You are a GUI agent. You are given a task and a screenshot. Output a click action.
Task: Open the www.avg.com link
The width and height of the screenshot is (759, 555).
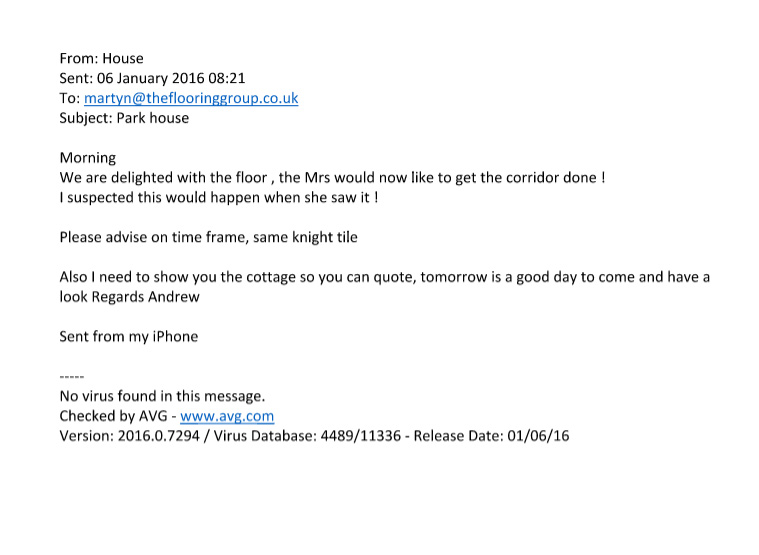(x=227, y=416)
